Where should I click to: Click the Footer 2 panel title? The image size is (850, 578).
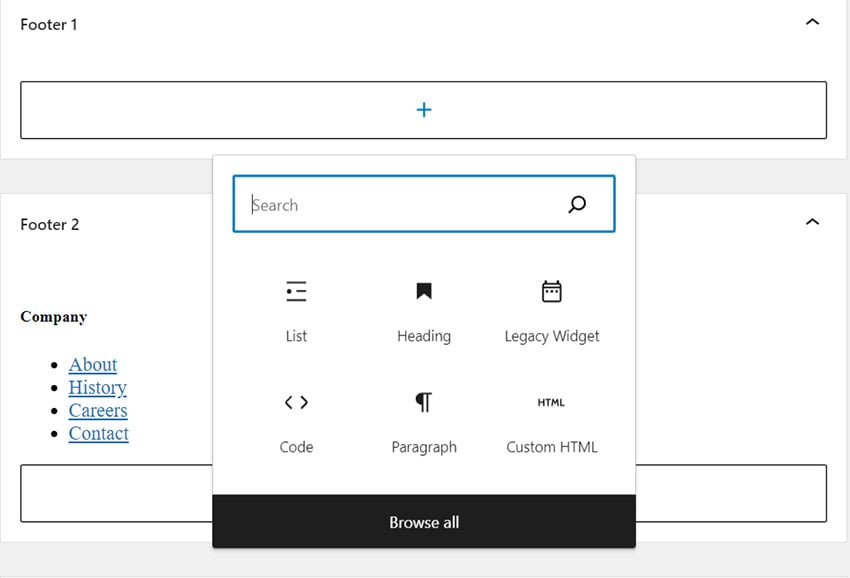click(50, 224)
